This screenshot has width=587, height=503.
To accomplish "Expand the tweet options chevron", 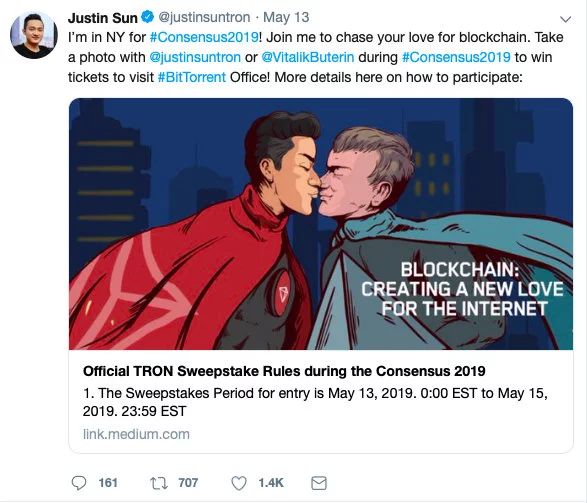I will click(x=565, y=19).
